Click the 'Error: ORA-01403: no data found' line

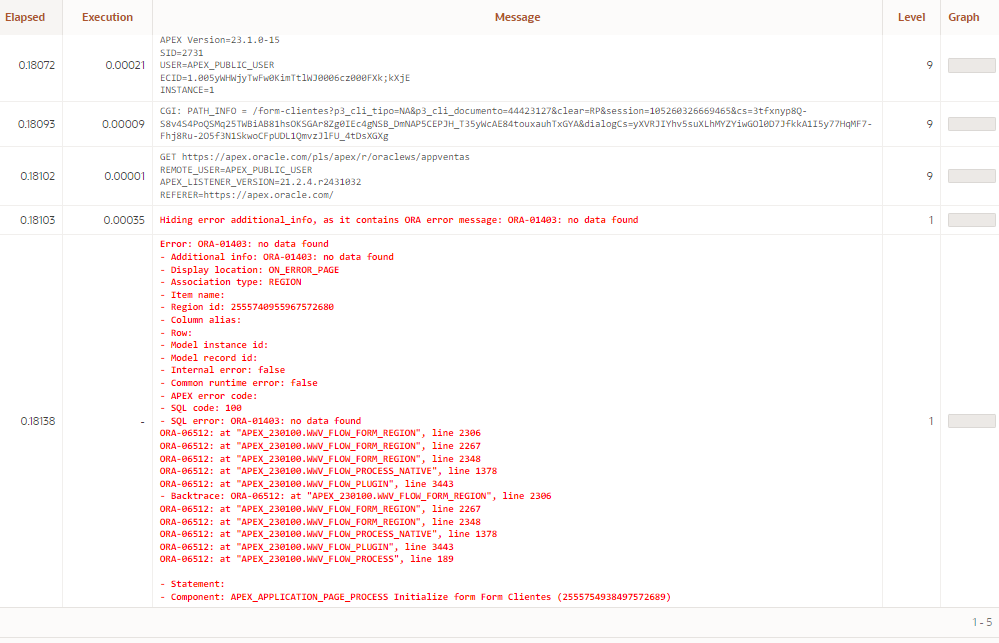[x=244, y=244]
